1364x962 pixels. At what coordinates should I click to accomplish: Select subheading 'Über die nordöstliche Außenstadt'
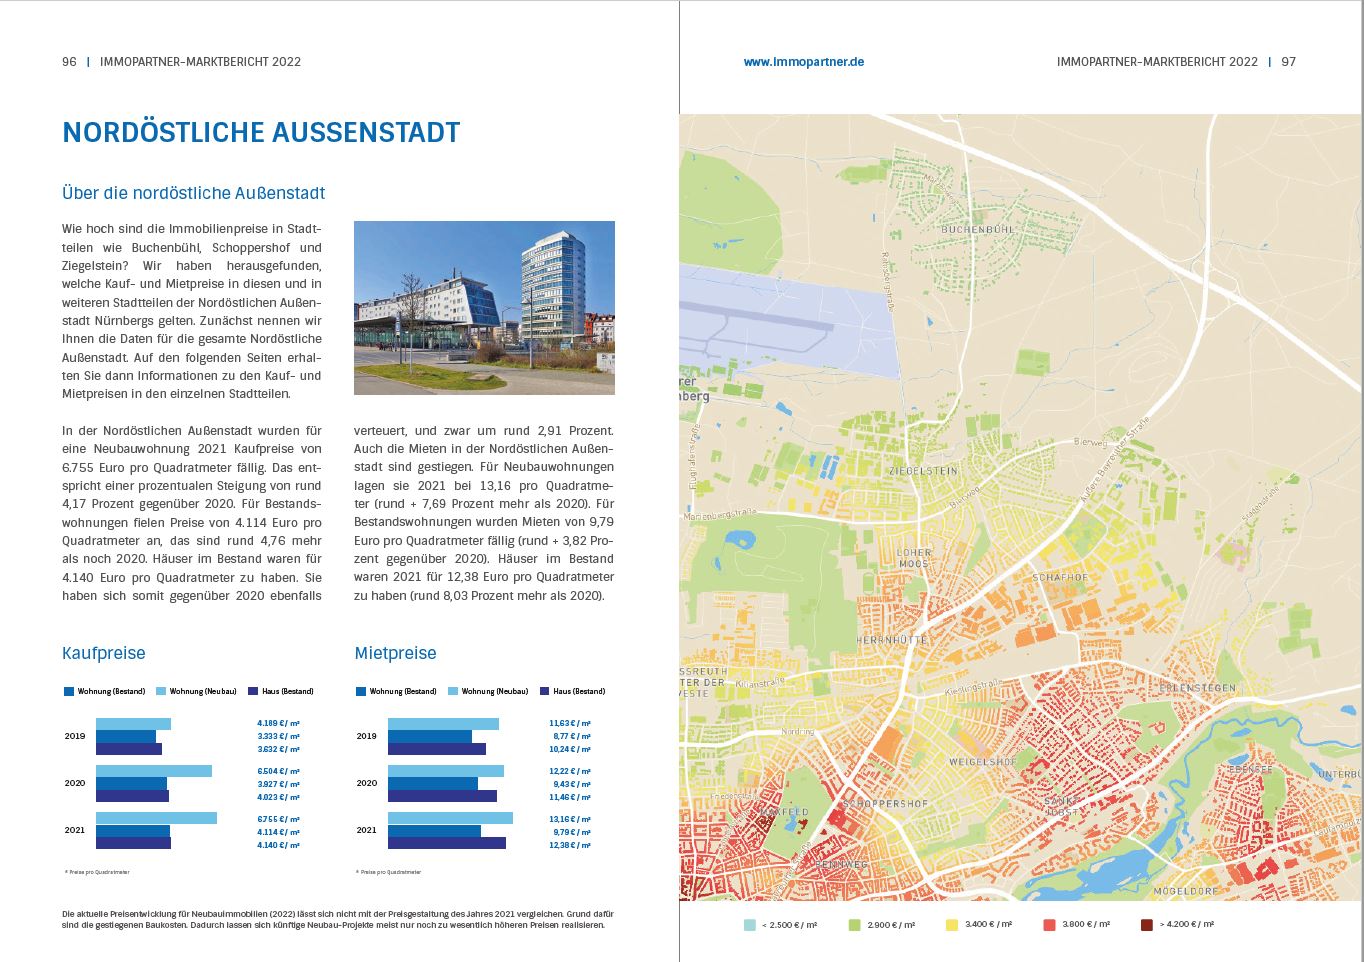click(x=193, y=193)
